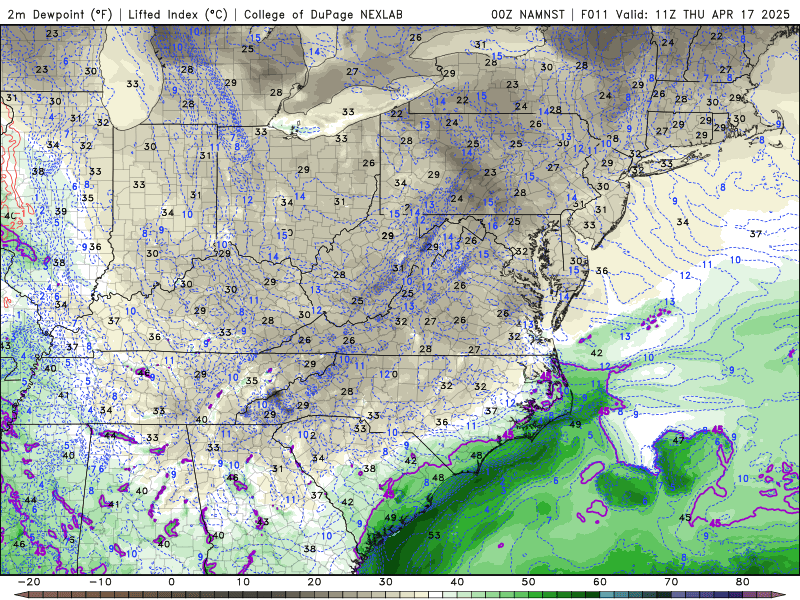The image size is (800, 600).
Task: Click the -20 label on the color scale
Action: tap(29, 582)
